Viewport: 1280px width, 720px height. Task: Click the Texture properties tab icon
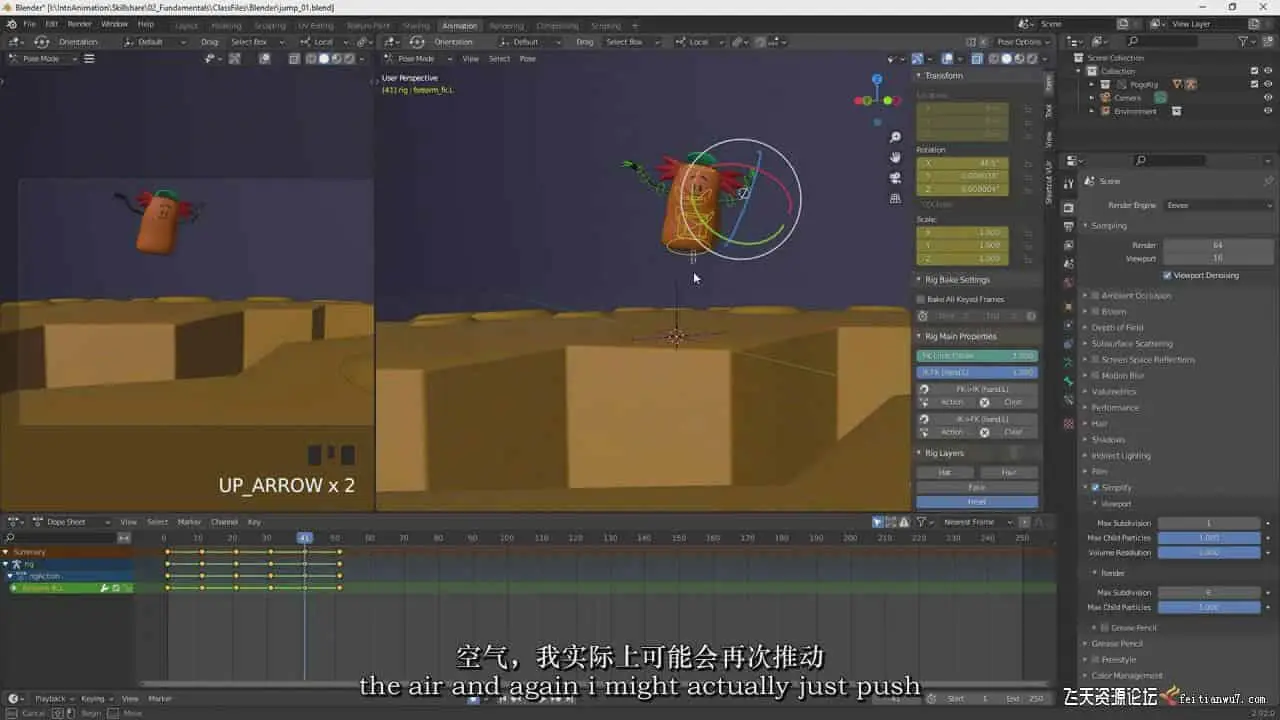pos(1069,423)
